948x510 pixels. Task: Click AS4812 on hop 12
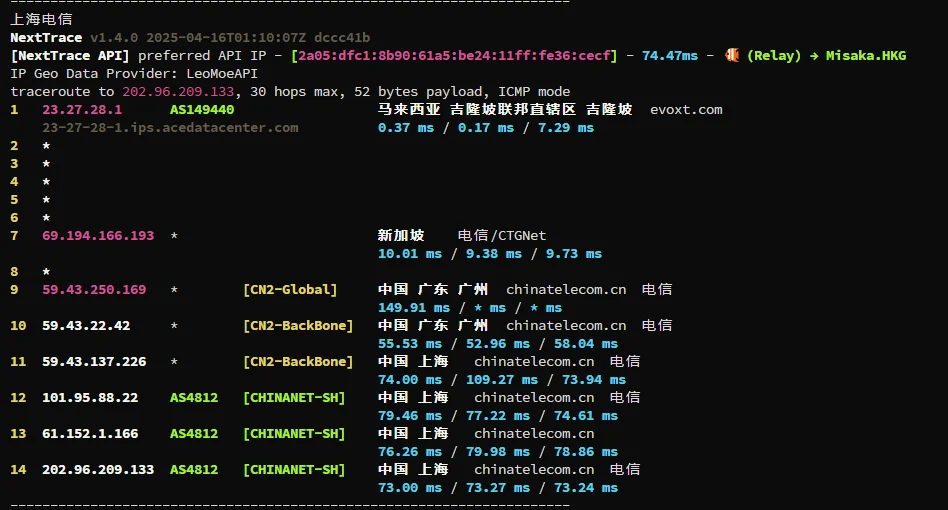(x=194, y=398)
